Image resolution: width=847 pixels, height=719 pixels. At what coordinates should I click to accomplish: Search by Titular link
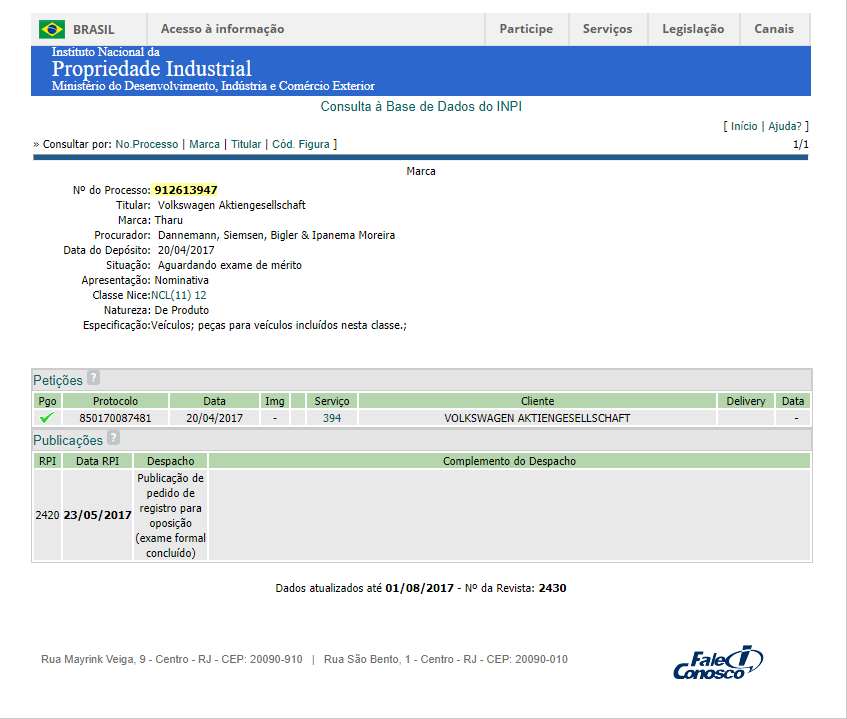[x=246, y=144]
